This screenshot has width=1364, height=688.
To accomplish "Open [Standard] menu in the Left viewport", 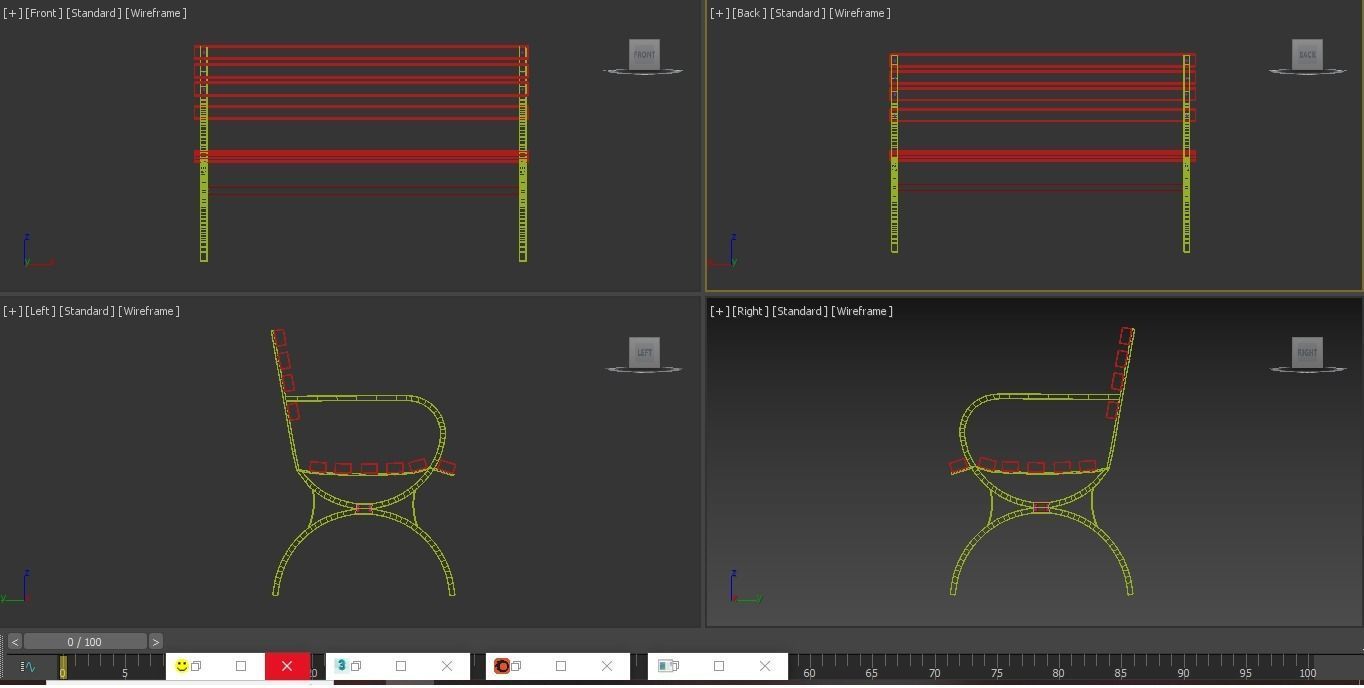I will [87, 311].
